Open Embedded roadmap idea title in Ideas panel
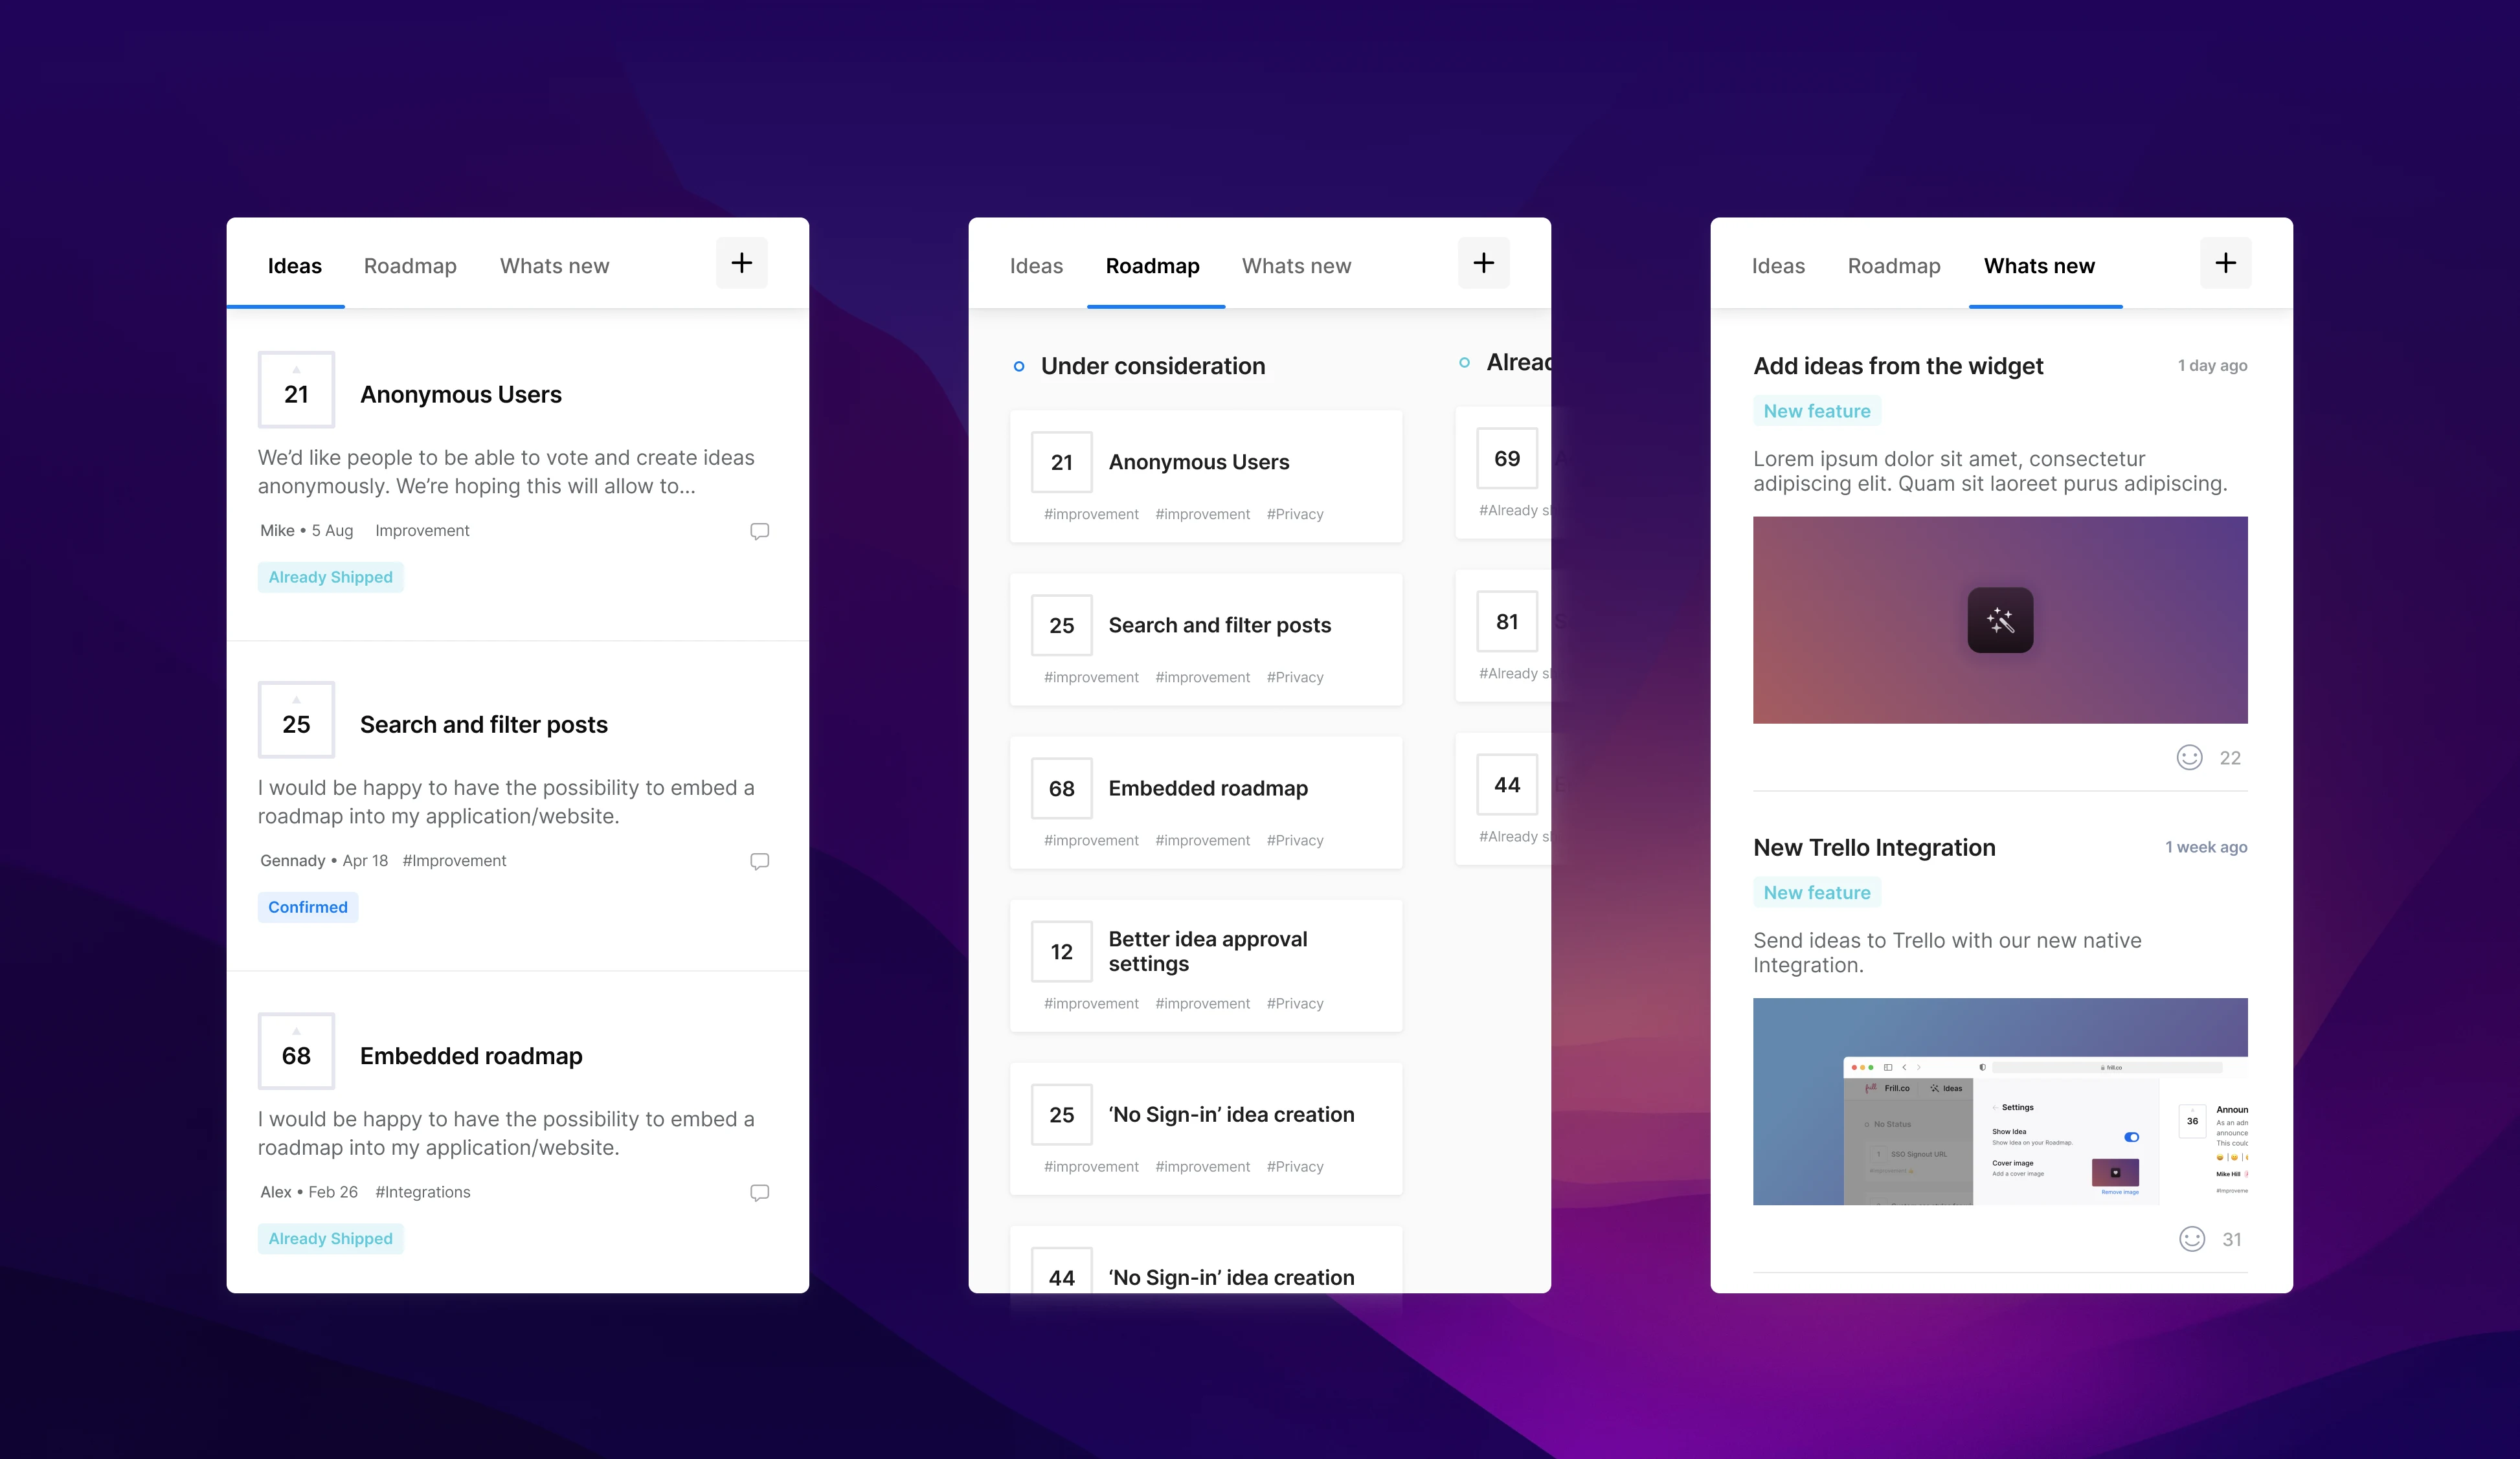The height and width of the screenshot is (1459, 2520). 471,1056
